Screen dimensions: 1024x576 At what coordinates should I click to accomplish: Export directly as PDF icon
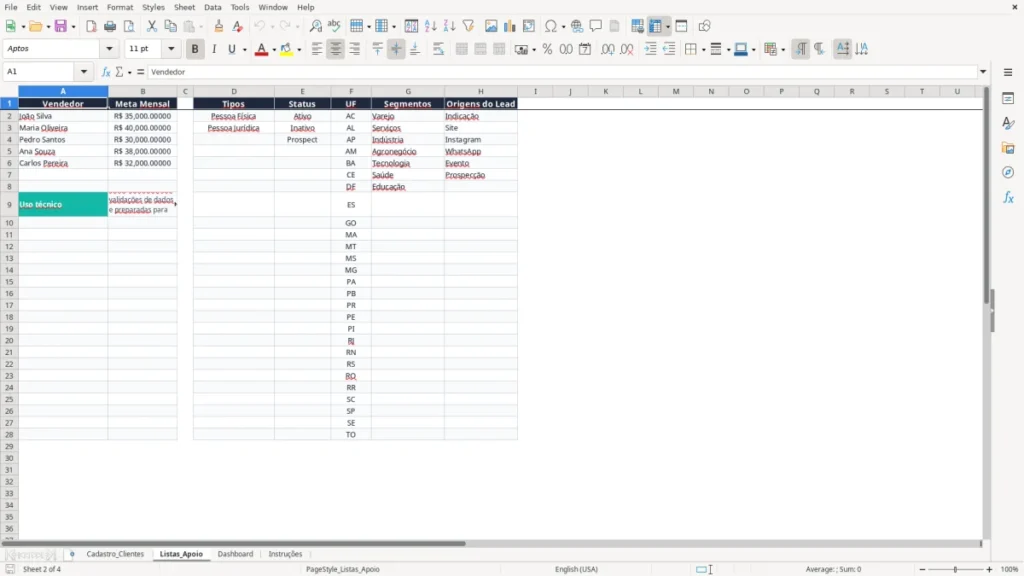point(91,26)
